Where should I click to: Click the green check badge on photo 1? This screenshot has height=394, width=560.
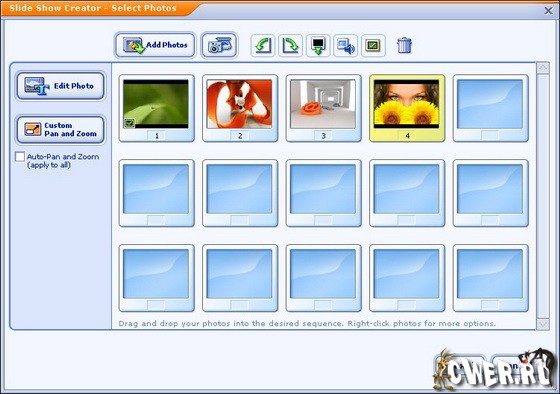(x=130, y=123)
